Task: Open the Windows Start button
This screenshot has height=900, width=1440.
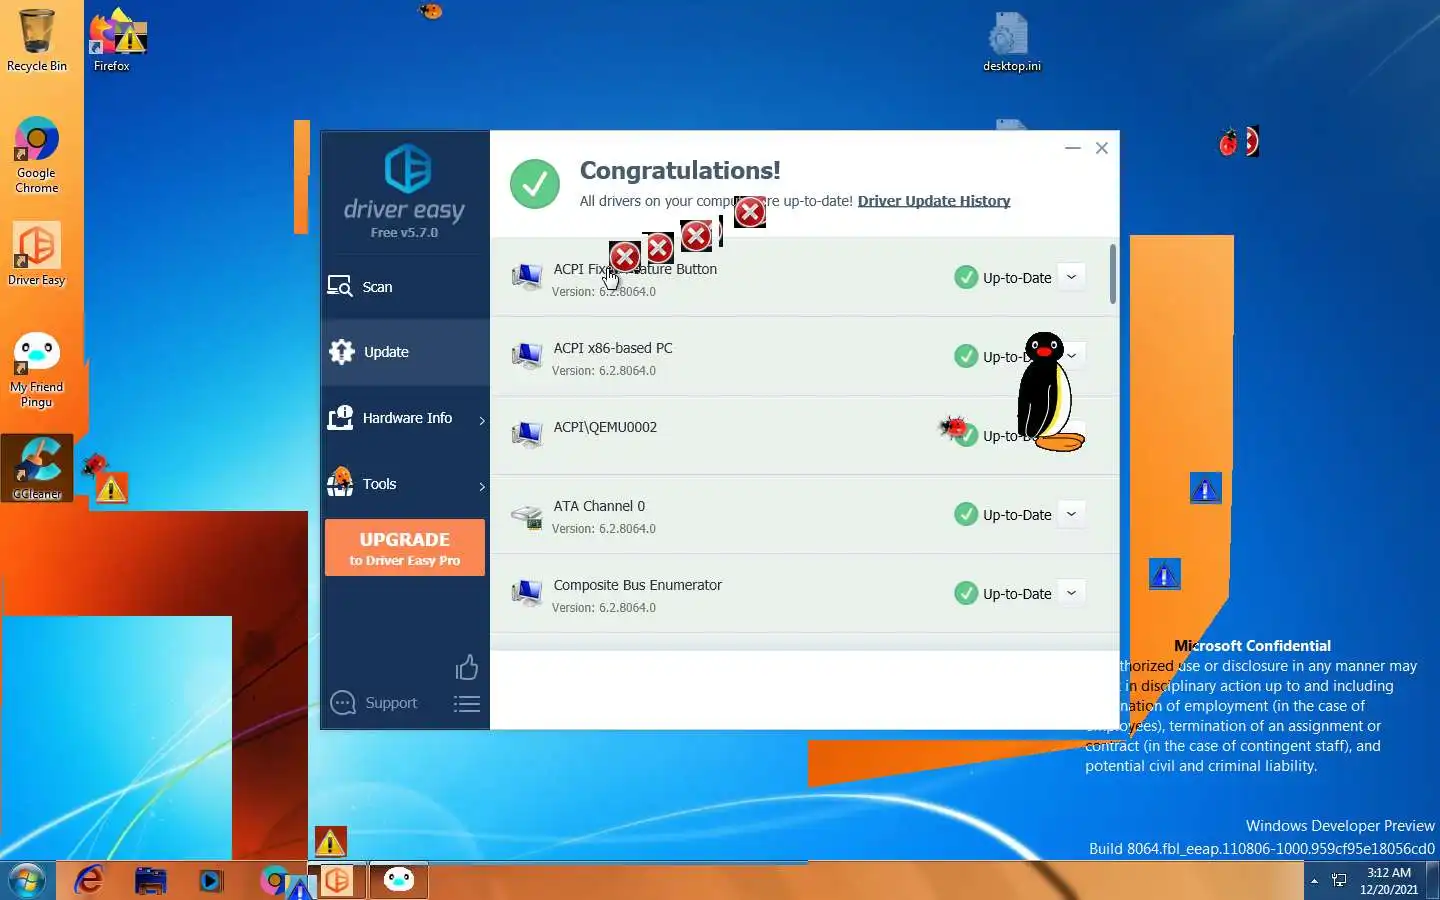Action: pos(27,880)
